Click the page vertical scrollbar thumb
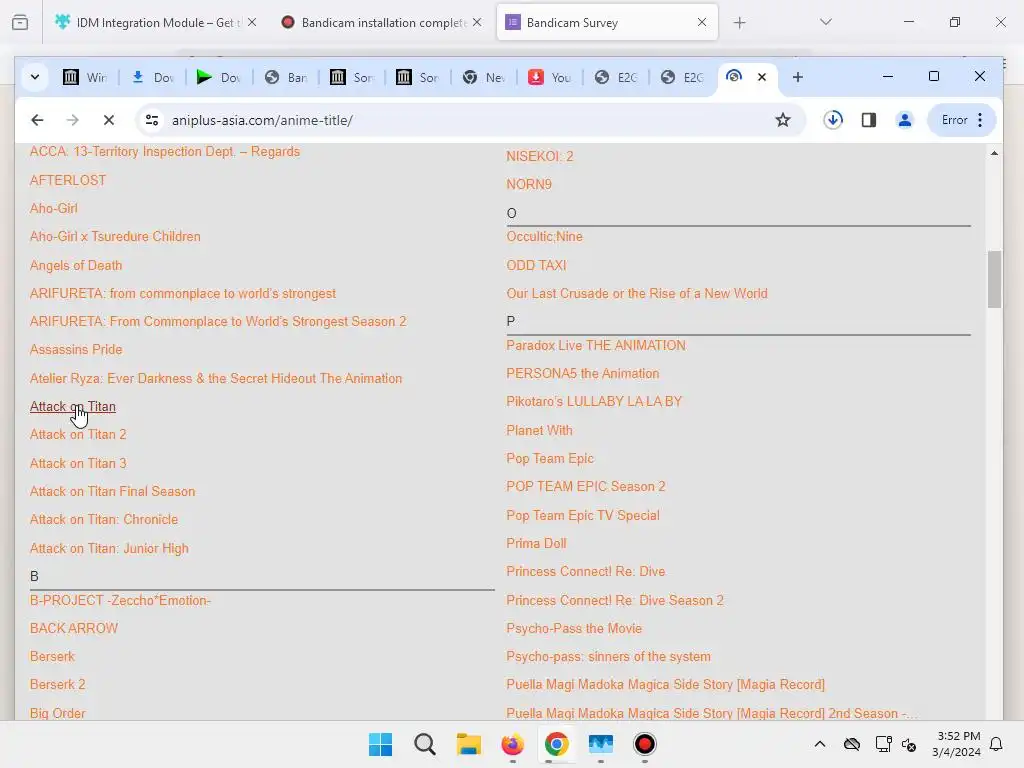Screen dimensions: 1024x768 pos(994,279)
